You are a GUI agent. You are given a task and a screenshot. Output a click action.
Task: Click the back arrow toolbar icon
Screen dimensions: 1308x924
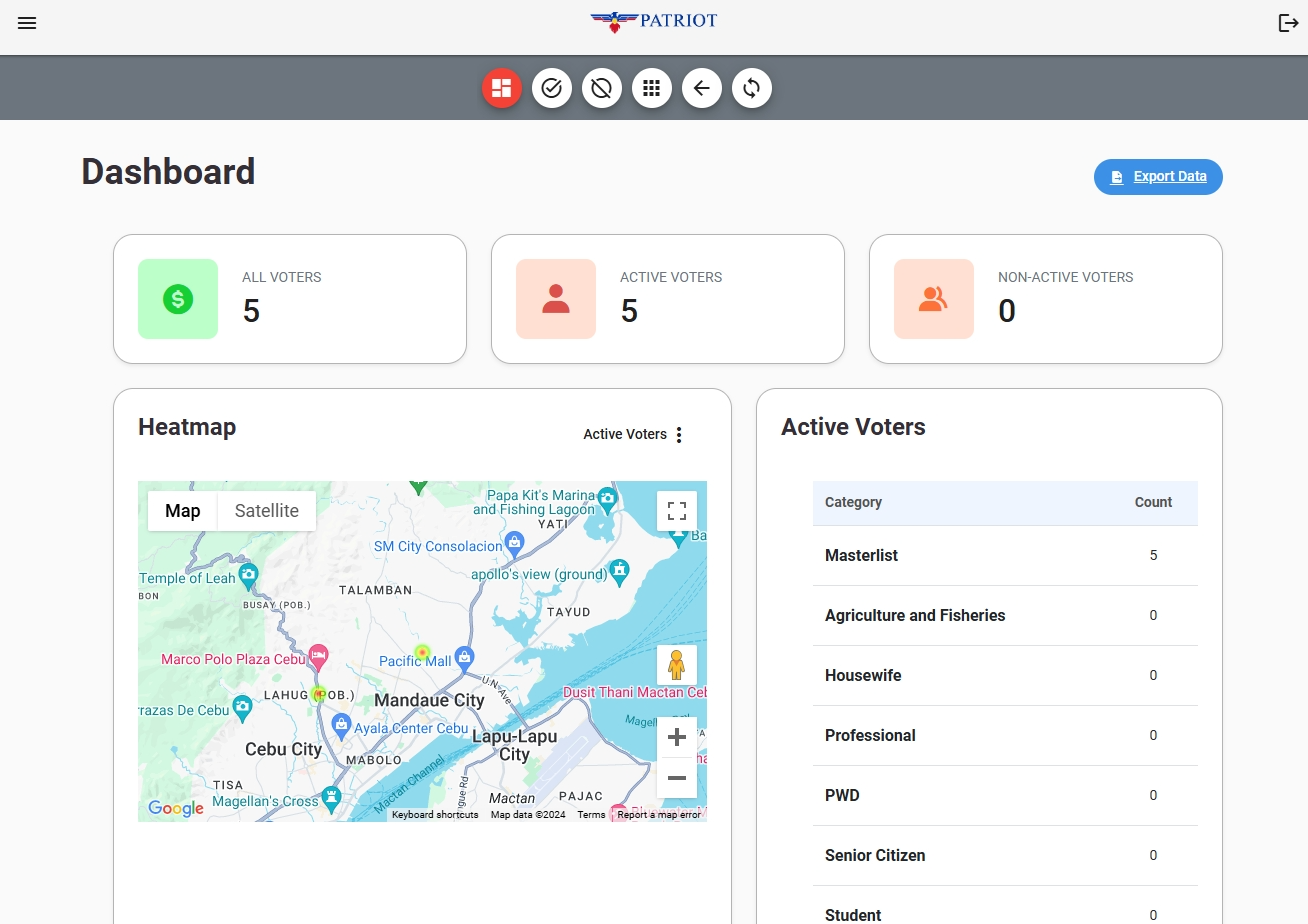point(701,88)
